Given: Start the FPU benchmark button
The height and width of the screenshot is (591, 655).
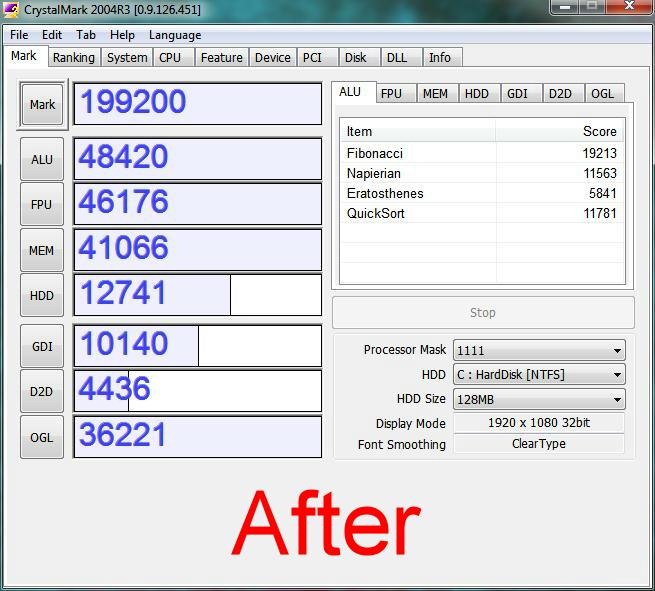Looking at the screenshot, I should 42,205.
